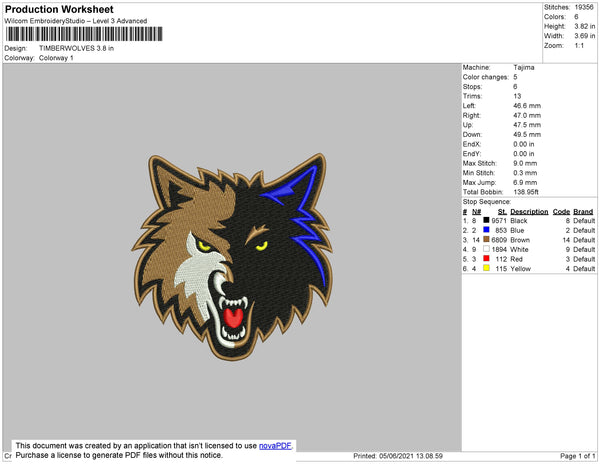Click the 'Code' column header
The width and height of the screenshot is (600, 464).
click(561, 212)
